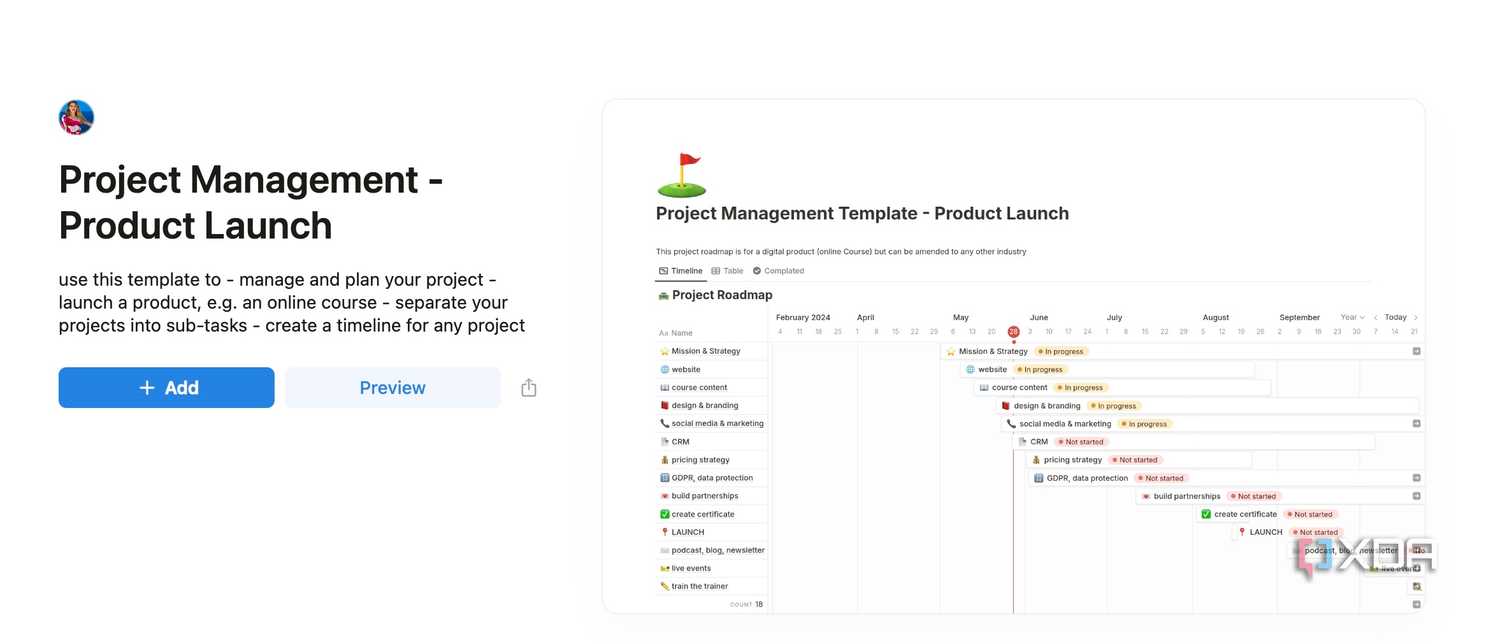Open the website row in name list
The image size is (1500, 644).
(712, 369)
